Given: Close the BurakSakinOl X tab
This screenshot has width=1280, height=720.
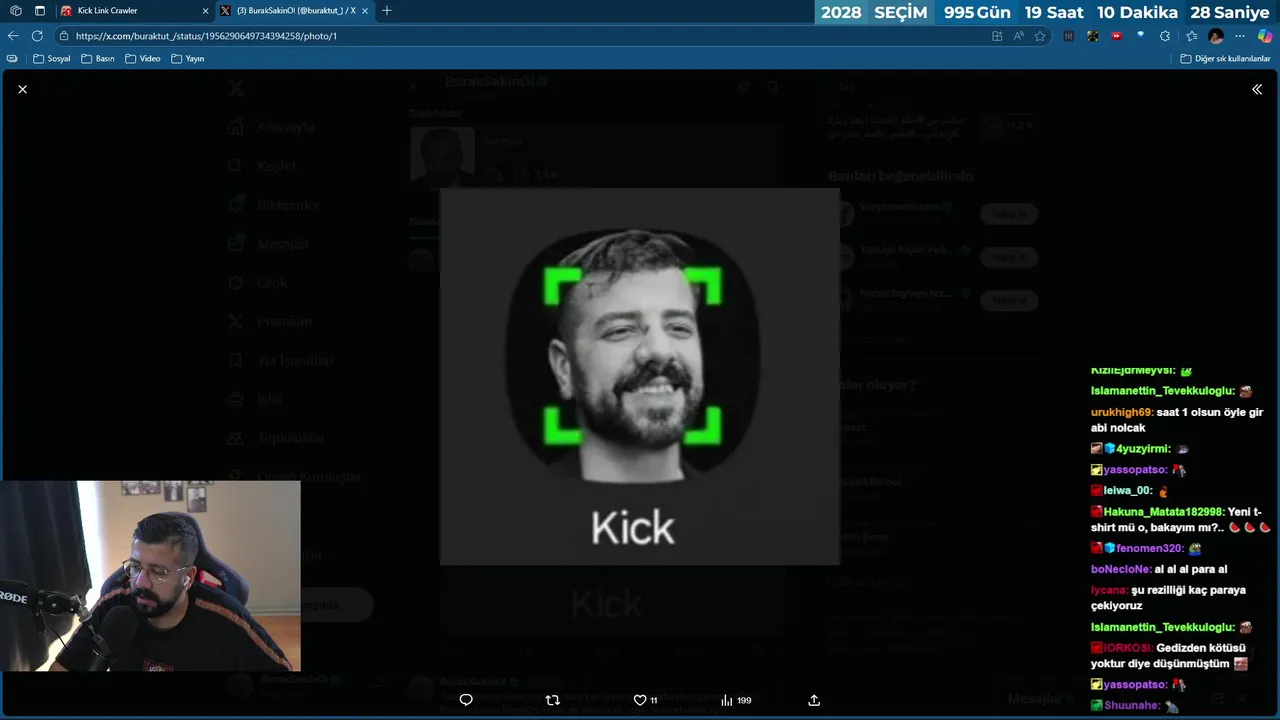Looking at the screenshot, I should pos(366,10).
